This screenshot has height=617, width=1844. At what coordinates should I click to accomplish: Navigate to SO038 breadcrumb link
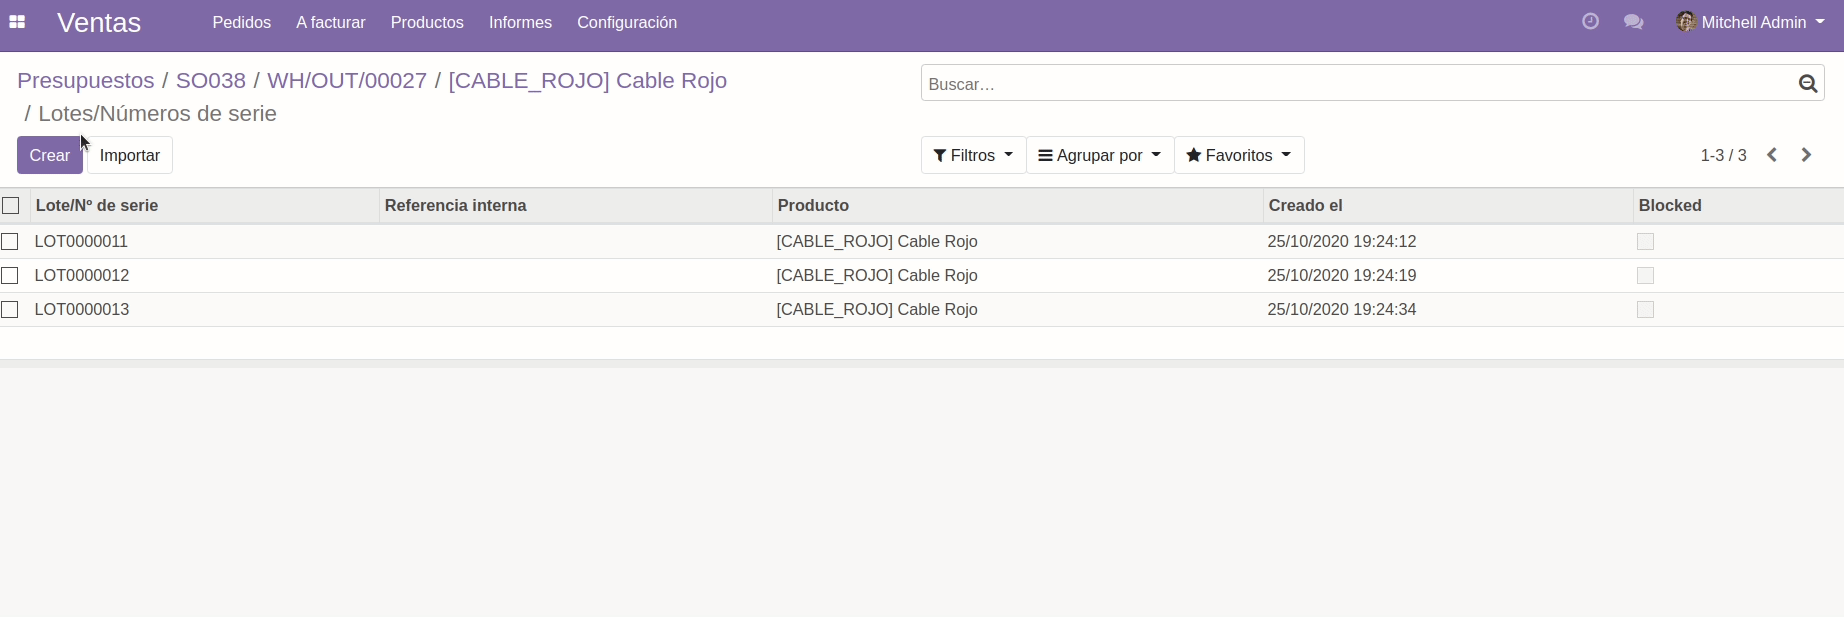coord(210,80)
